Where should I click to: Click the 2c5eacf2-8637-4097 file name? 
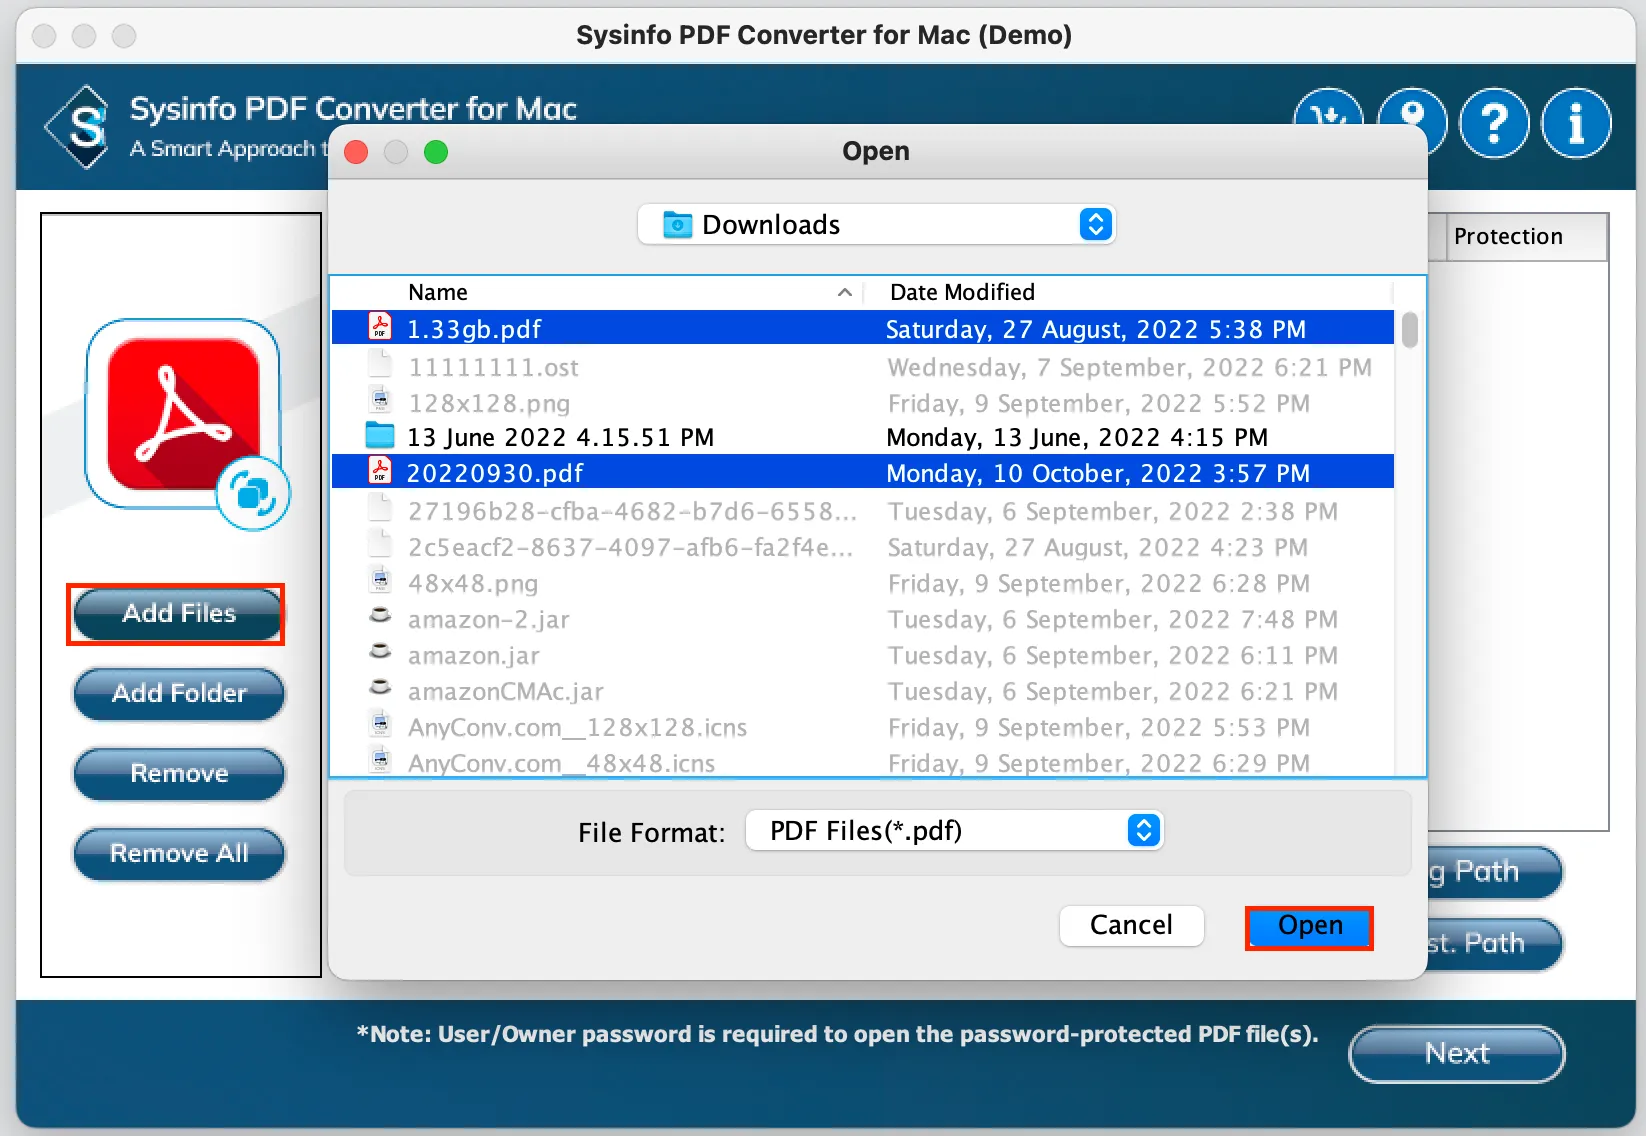(631, 547)
